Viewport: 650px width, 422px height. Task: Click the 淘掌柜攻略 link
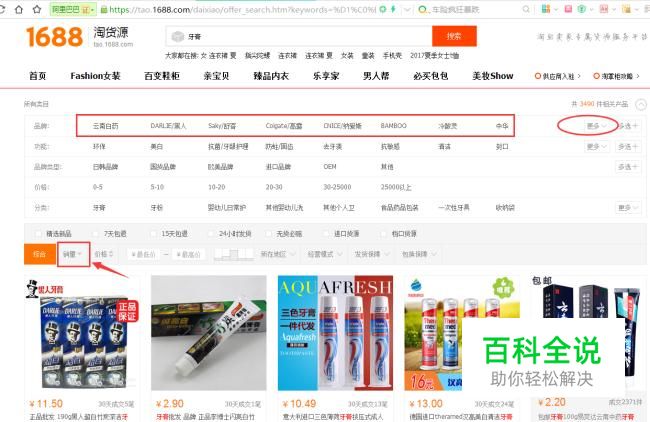click(616, 76)
